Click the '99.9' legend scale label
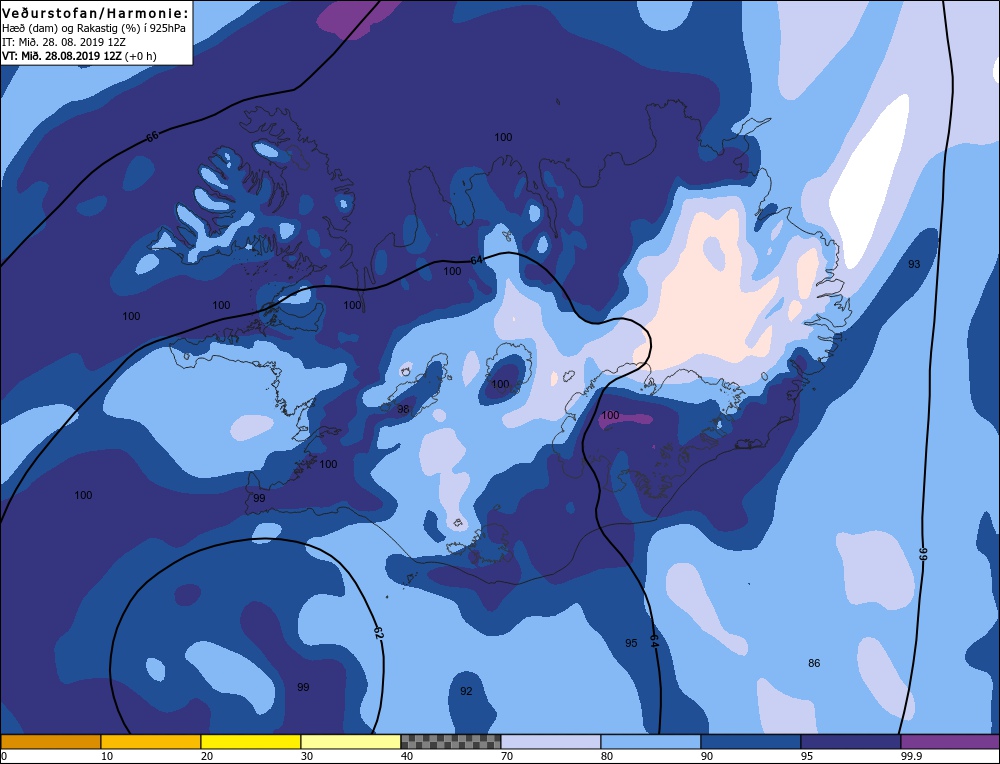1000x764 pixels. click(x=910, y=756)
